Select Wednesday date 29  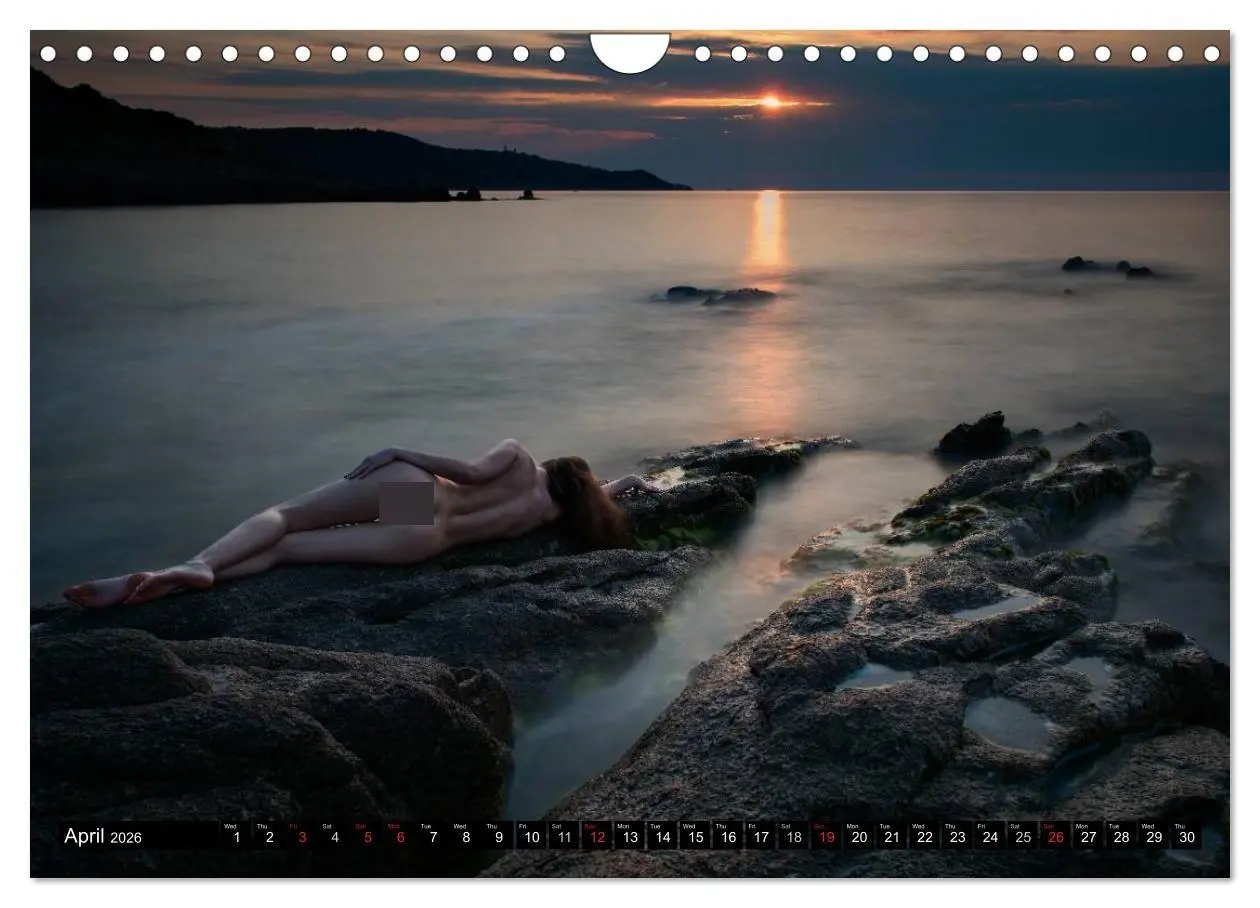pyautogui.click(x=1154, y=836)
